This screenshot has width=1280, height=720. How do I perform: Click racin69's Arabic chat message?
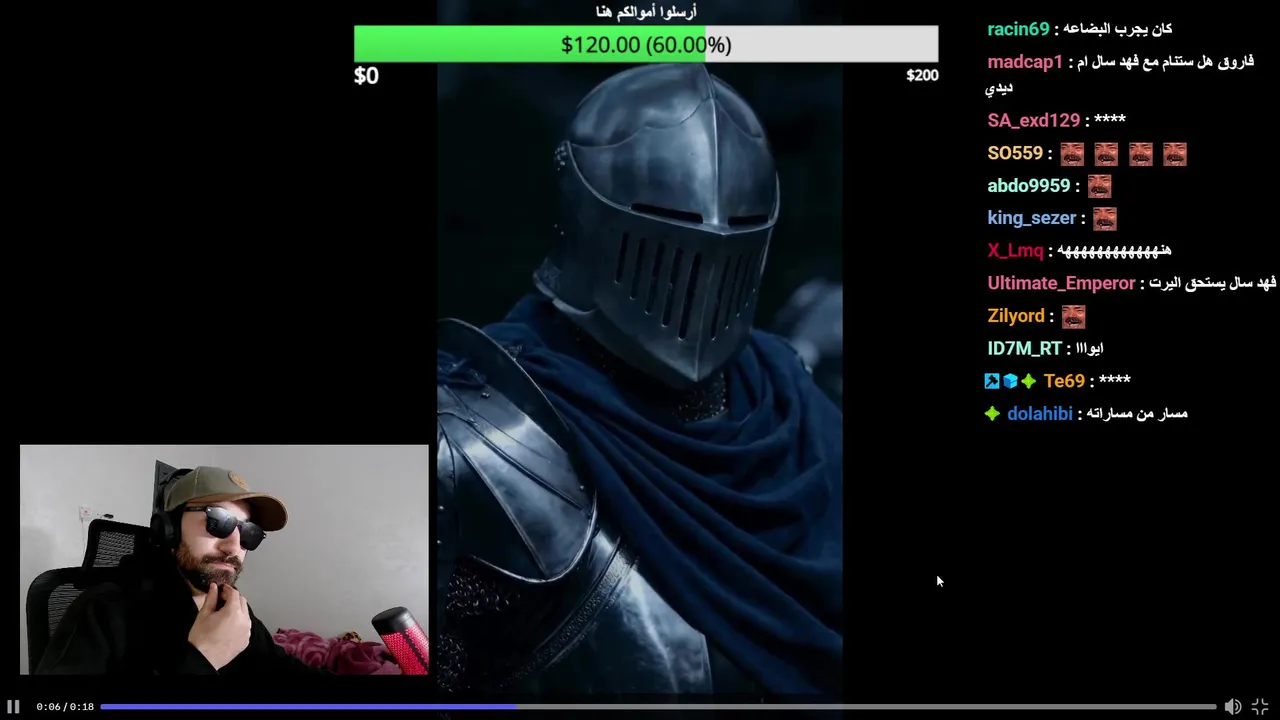click(x=1119, y=29)
